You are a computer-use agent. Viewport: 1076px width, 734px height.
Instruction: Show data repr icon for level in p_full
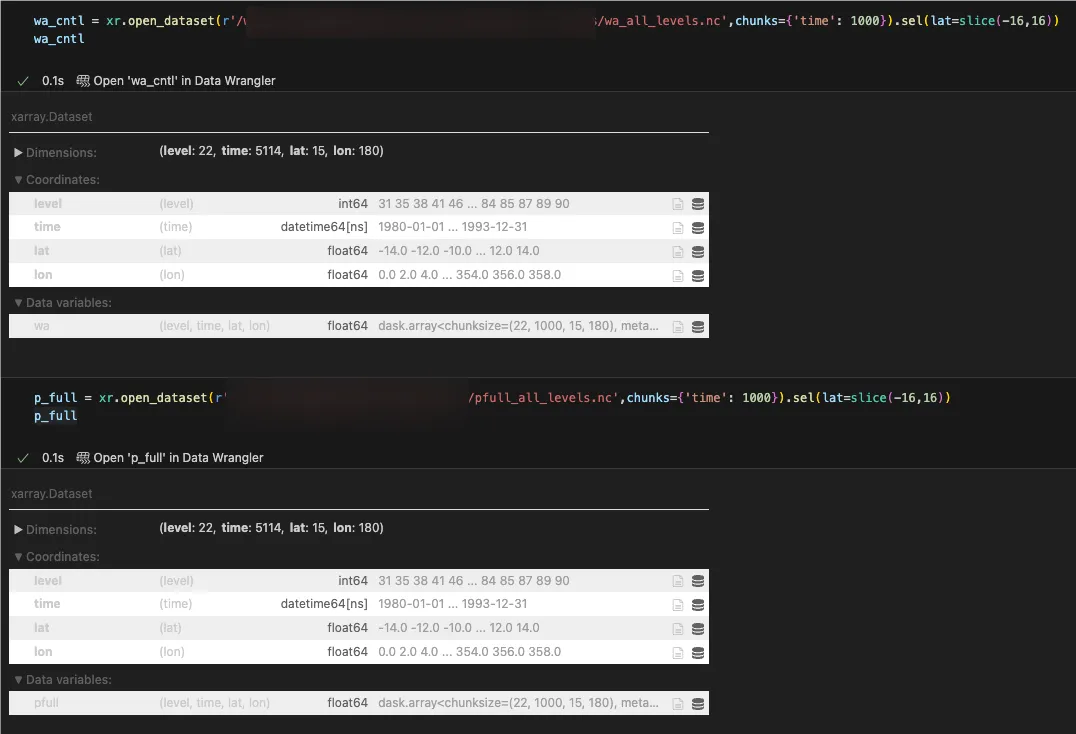[x=698, y=581]
